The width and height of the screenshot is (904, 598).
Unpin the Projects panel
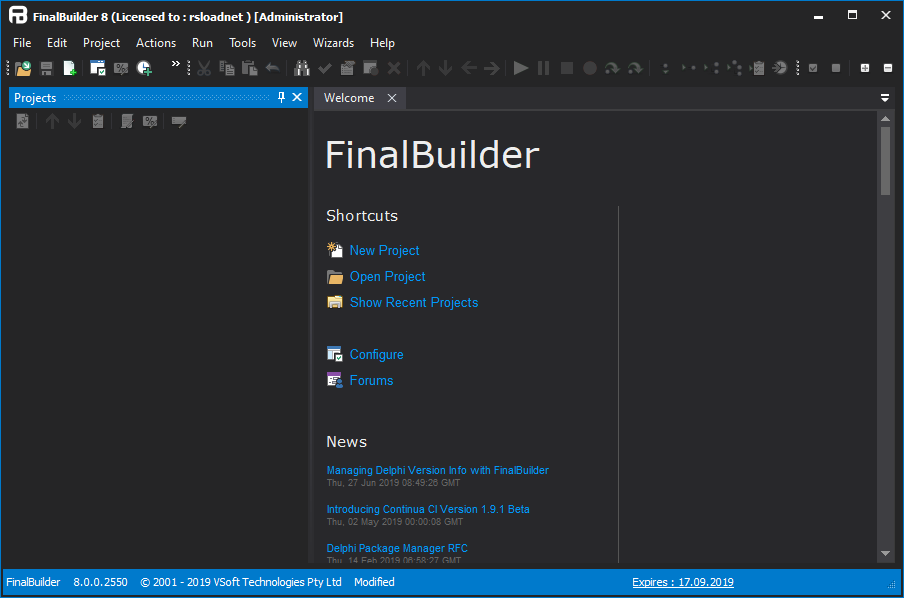coord(283,97)
